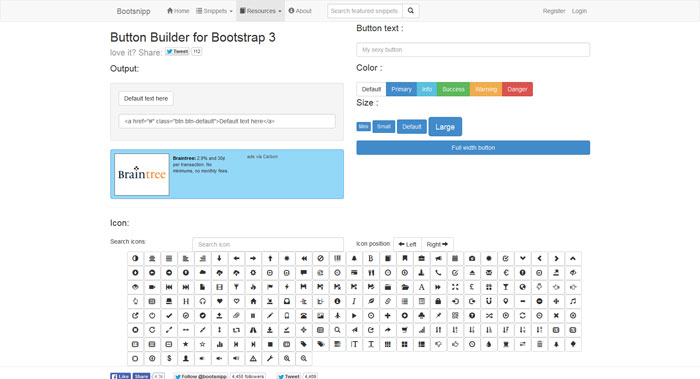
Task: Select the water drop tint icon
Action: pyautogui.click(x=489, y=344)
